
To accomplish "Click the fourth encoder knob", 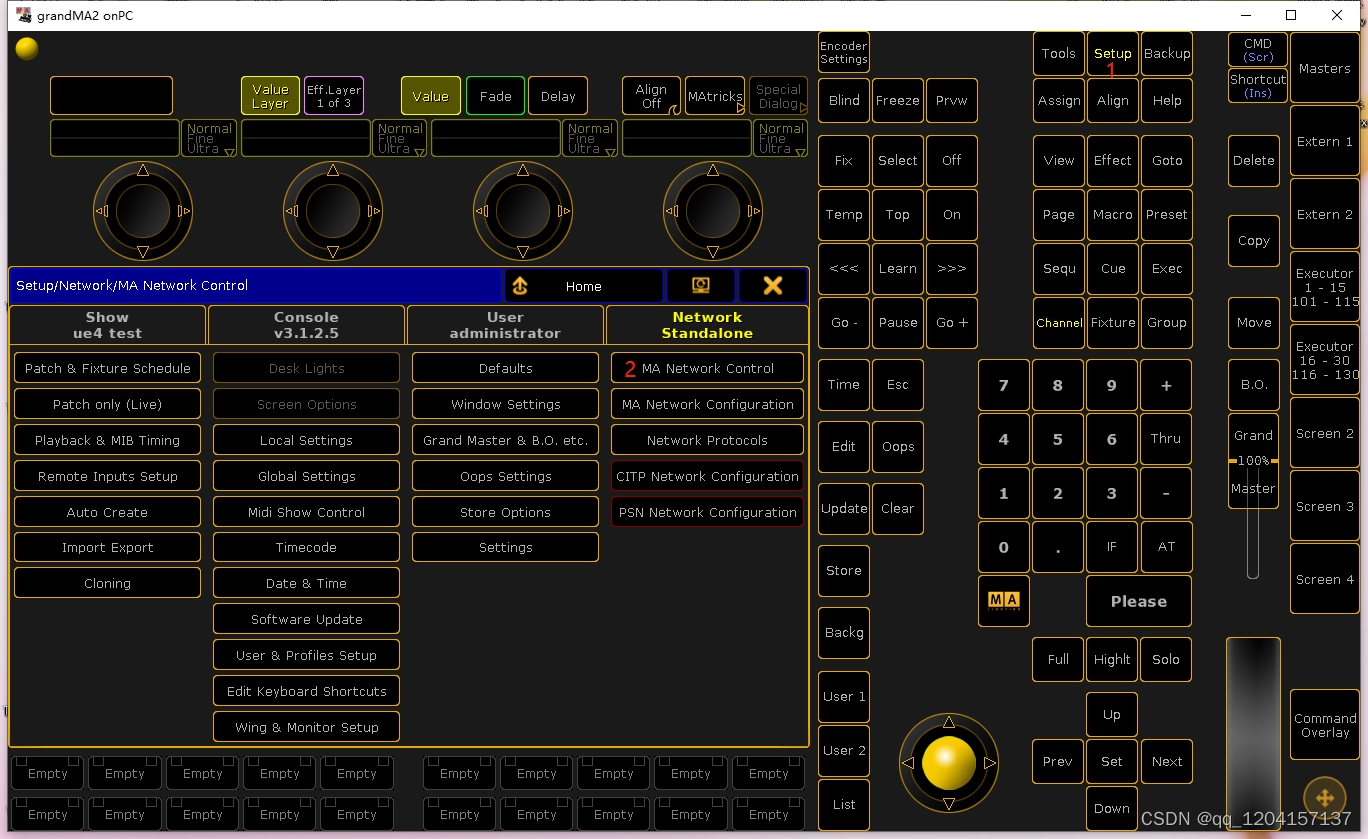I will 713,211.
